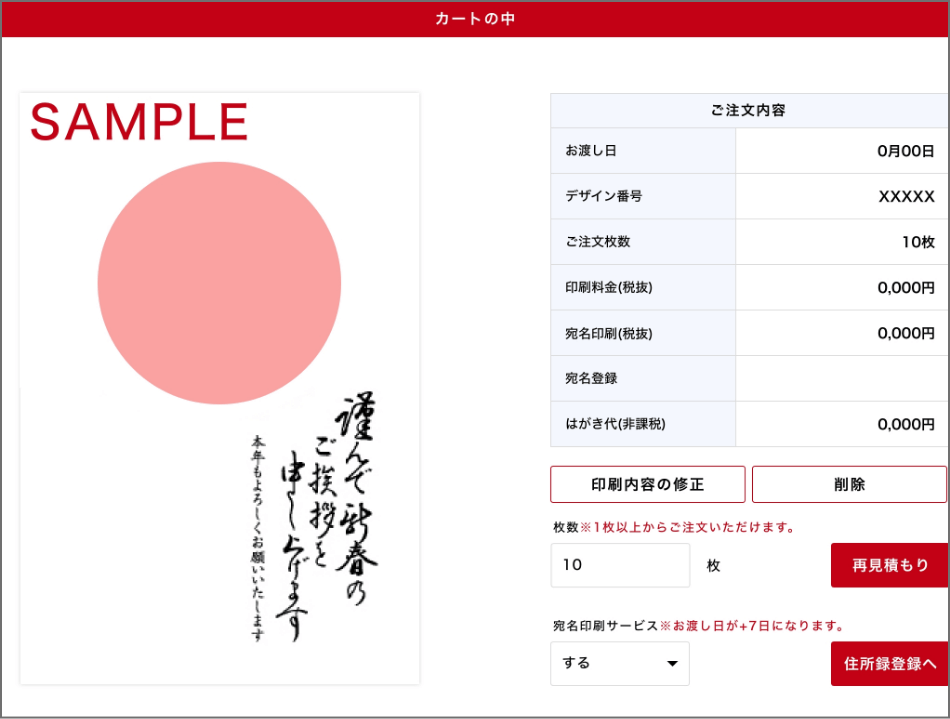The image size is (950, 719).
Task: Click the 印刷内容の修正 button
Action: [x=647, y=484]
